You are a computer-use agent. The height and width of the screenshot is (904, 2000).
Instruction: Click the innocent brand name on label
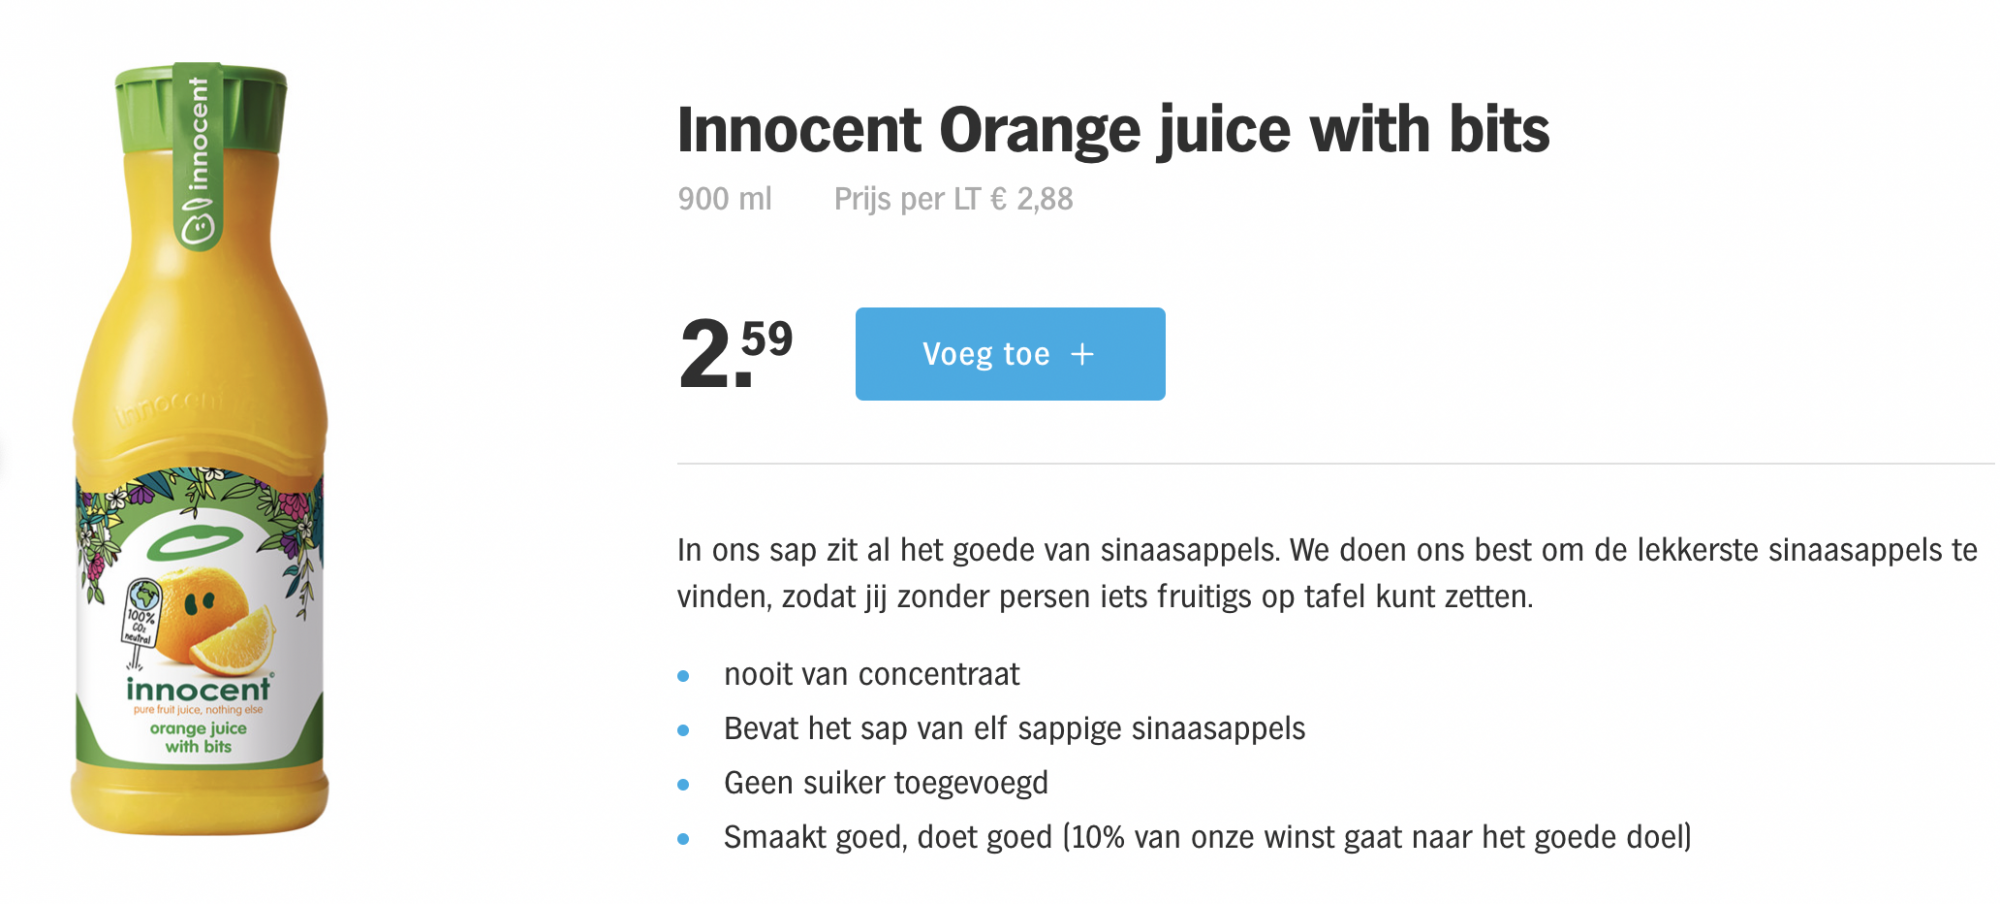coord(198,689)
